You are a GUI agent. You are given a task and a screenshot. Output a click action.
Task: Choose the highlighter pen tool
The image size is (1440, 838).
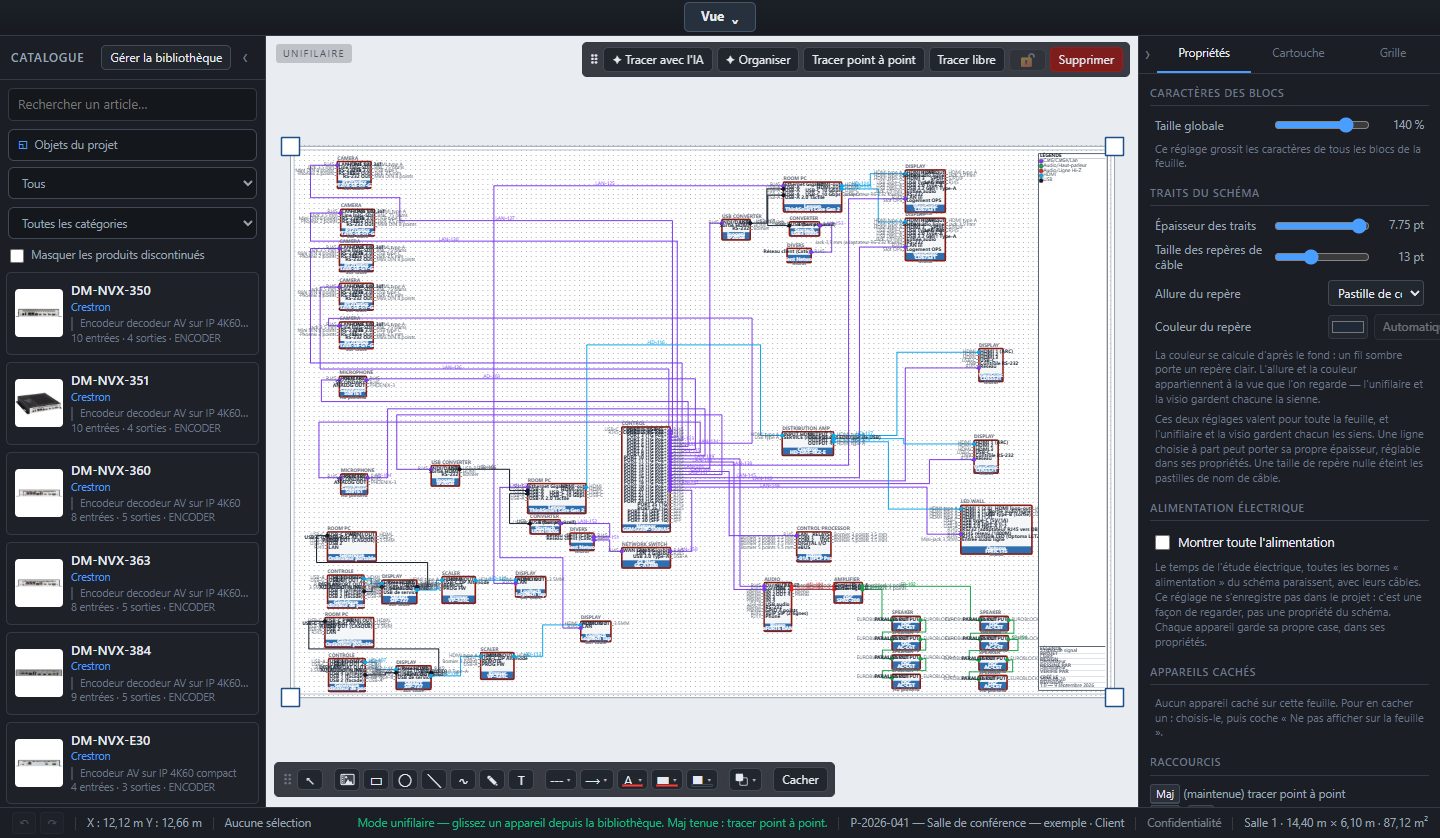coord(492,780)
